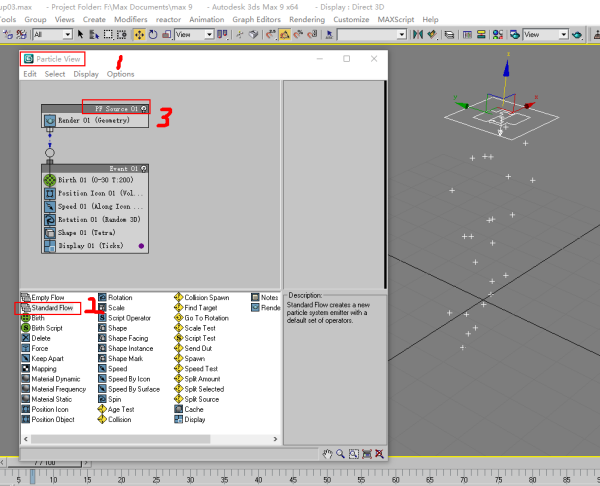Select Rotation 01 (Random 3D) operator
Viewport: 600px width, 486px height.
[95, 219]
